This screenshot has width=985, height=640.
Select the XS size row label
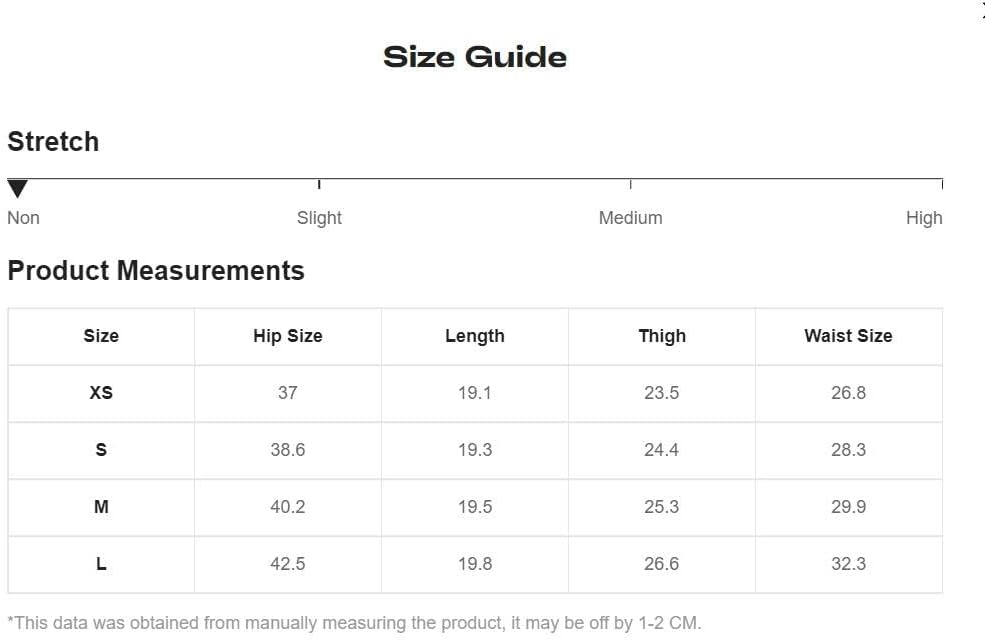[101, 393]
